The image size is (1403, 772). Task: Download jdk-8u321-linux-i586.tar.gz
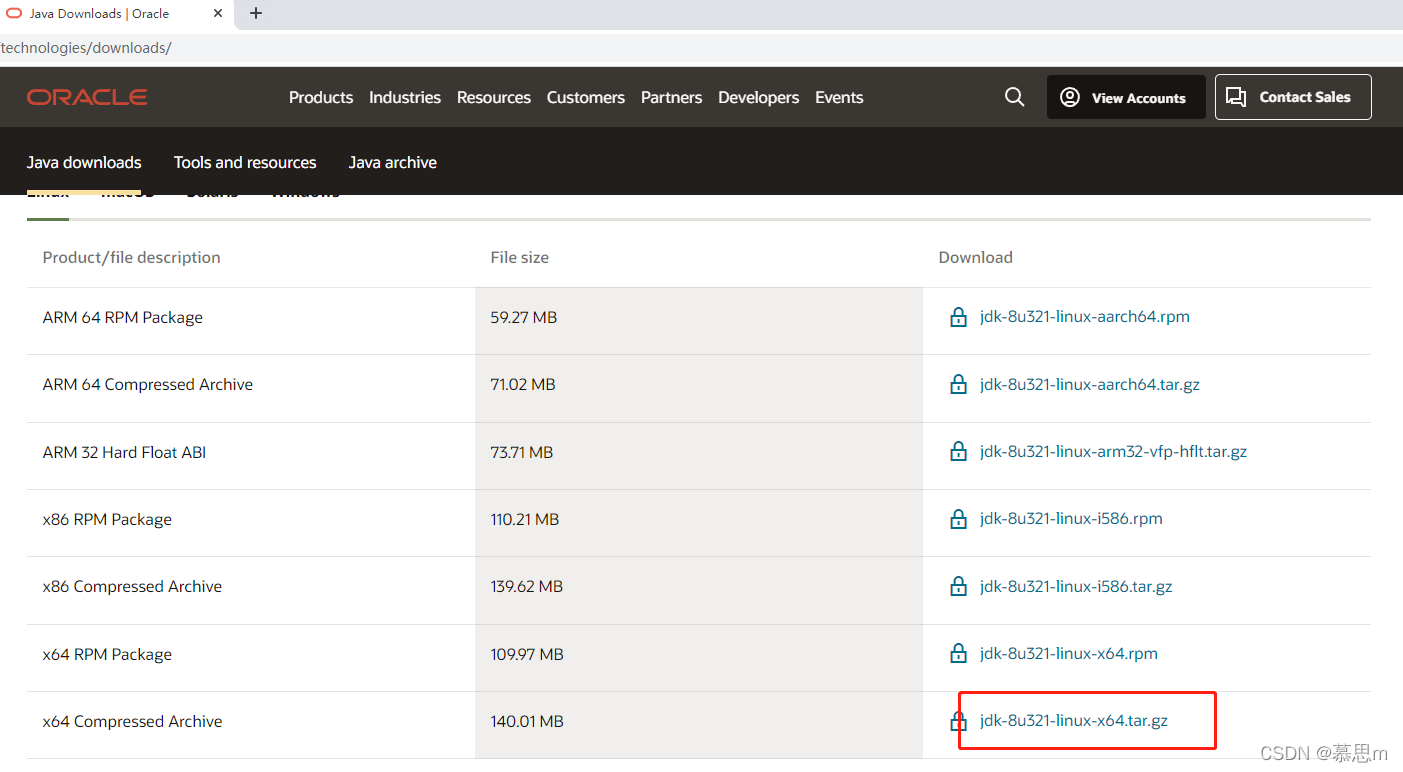tap(1076, 586)
